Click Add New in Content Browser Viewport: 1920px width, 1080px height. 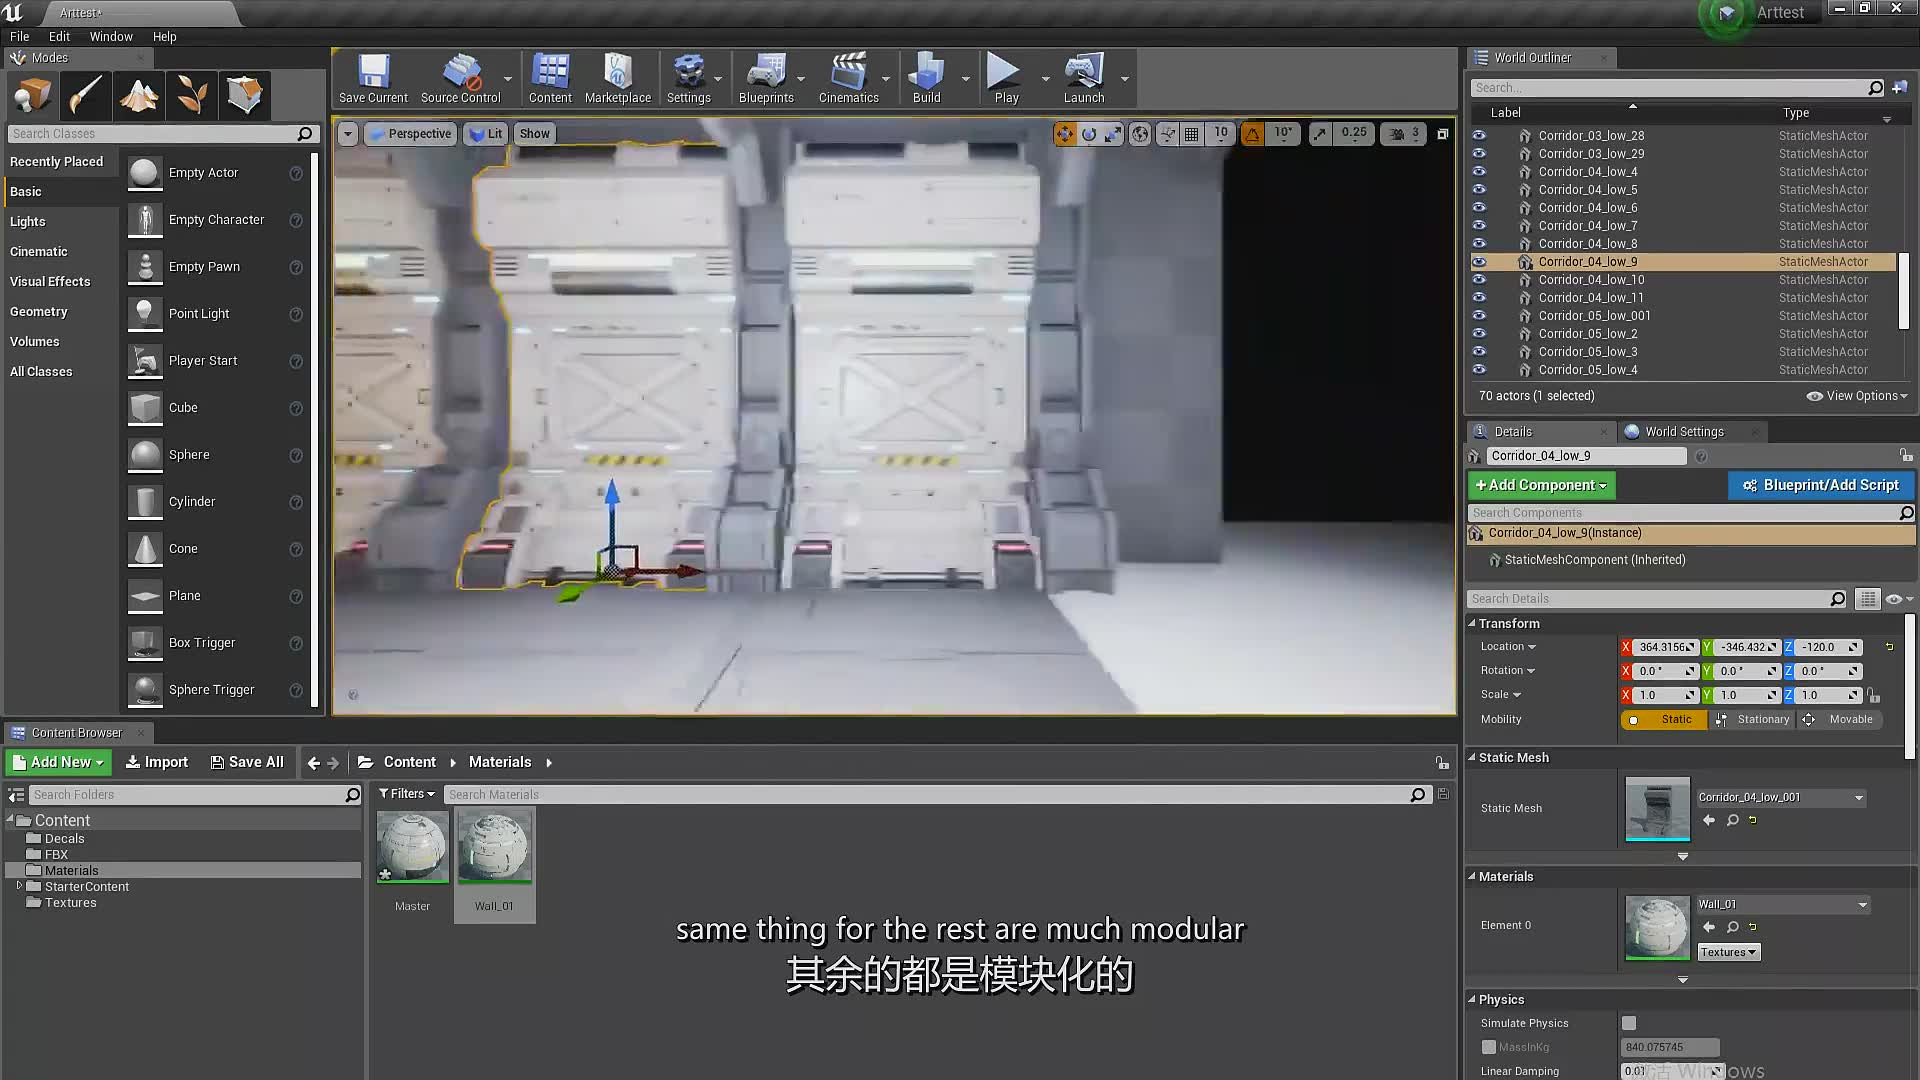pos(59,762)
